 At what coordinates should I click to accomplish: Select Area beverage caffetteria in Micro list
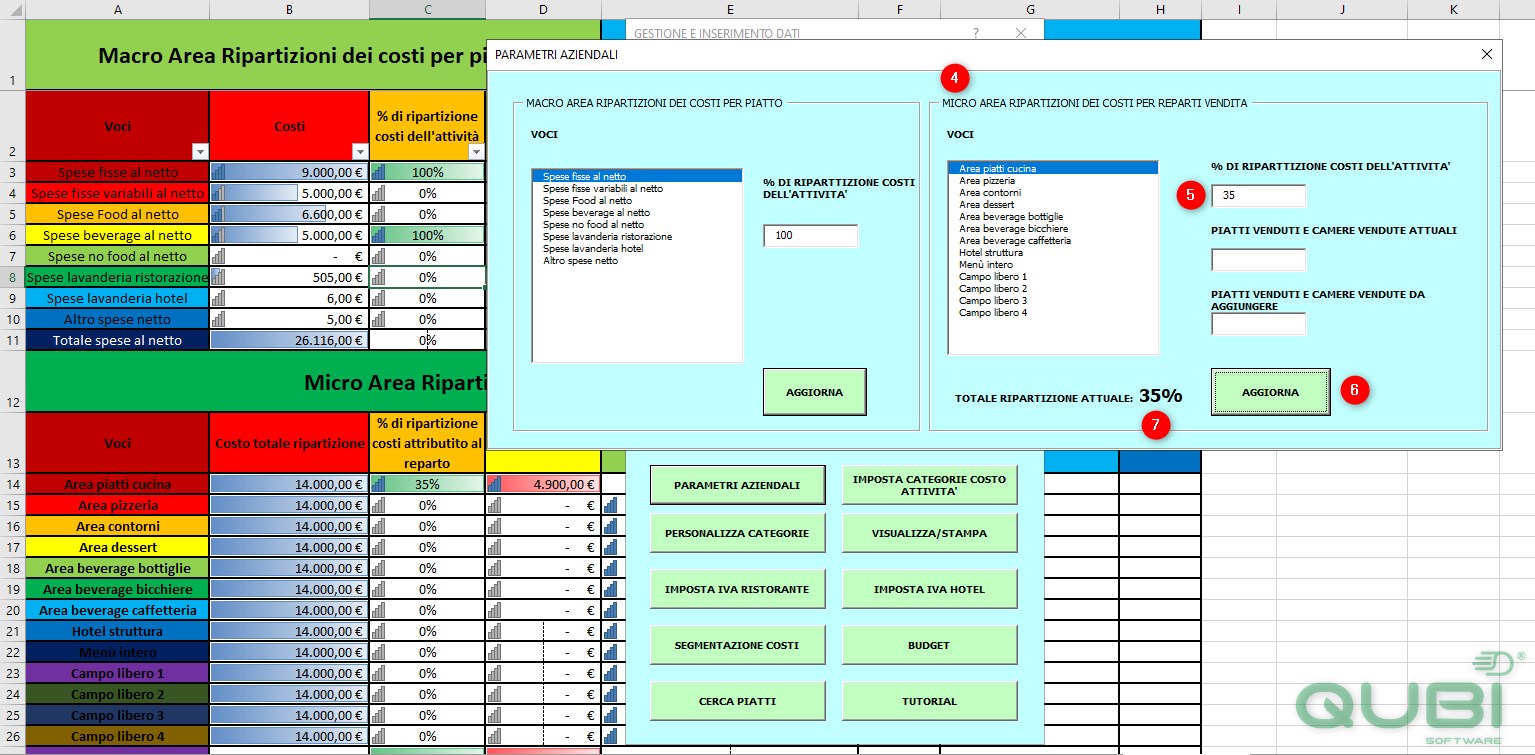click(1053, 240)
